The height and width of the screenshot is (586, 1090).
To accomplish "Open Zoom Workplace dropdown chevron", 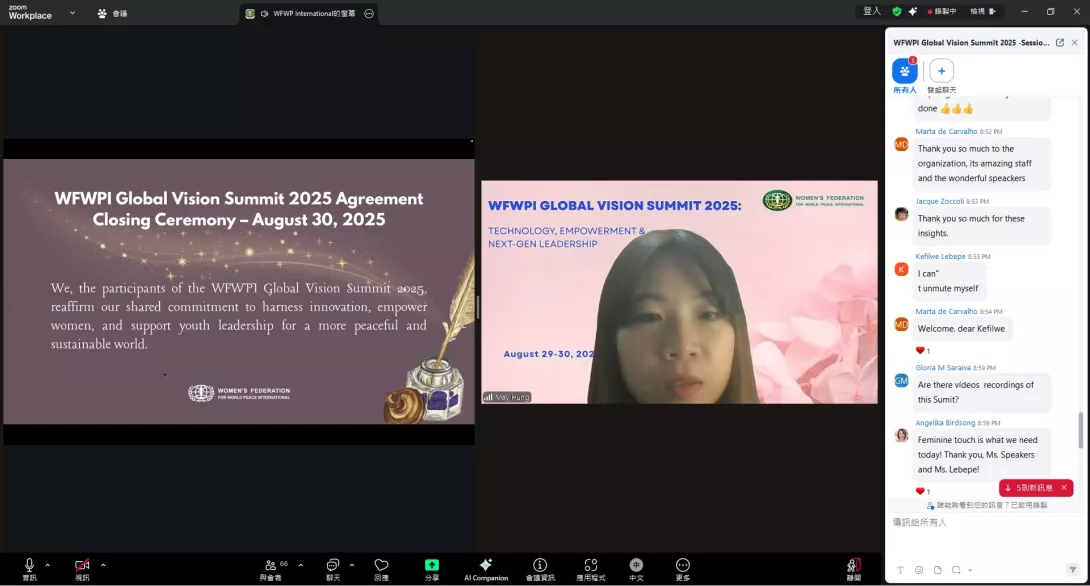I will (x=72, y=13).
